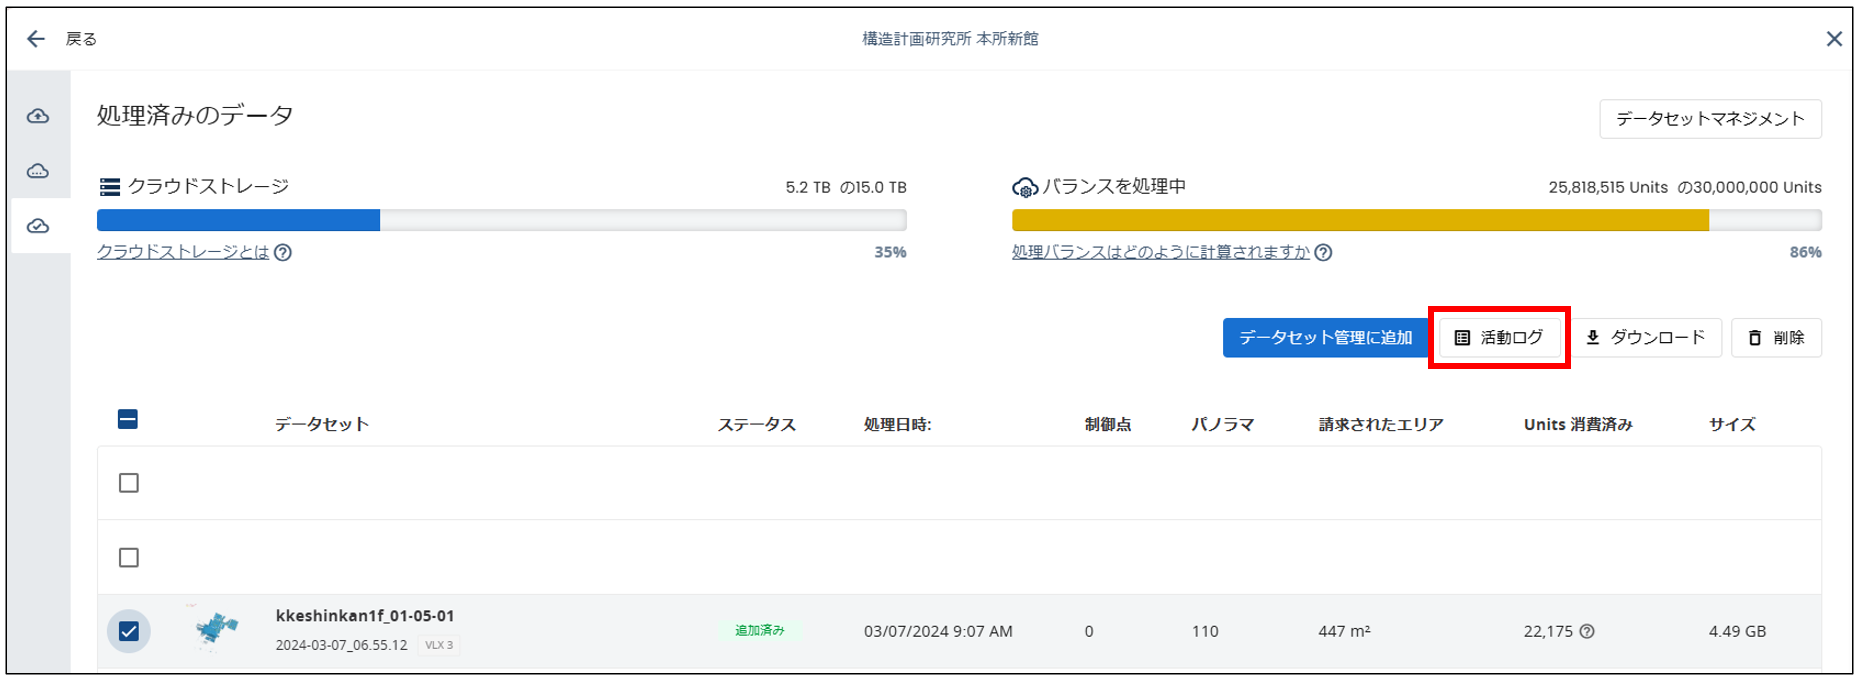Check the second empty row checkbox
Viewport: 1860px width, 680px height.
click(x=129, y=557)
